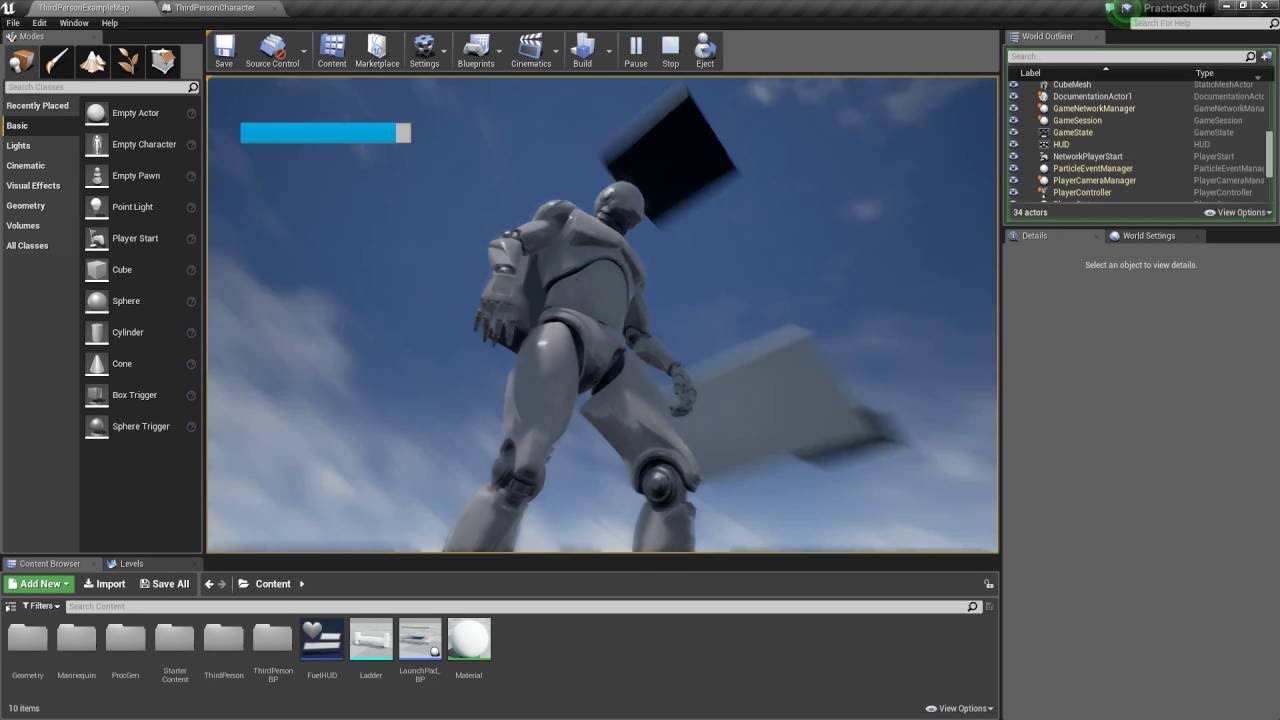Switch to the World Settings tab
The height and width of the screenshot is (720, 1280).
(1149, 236)
